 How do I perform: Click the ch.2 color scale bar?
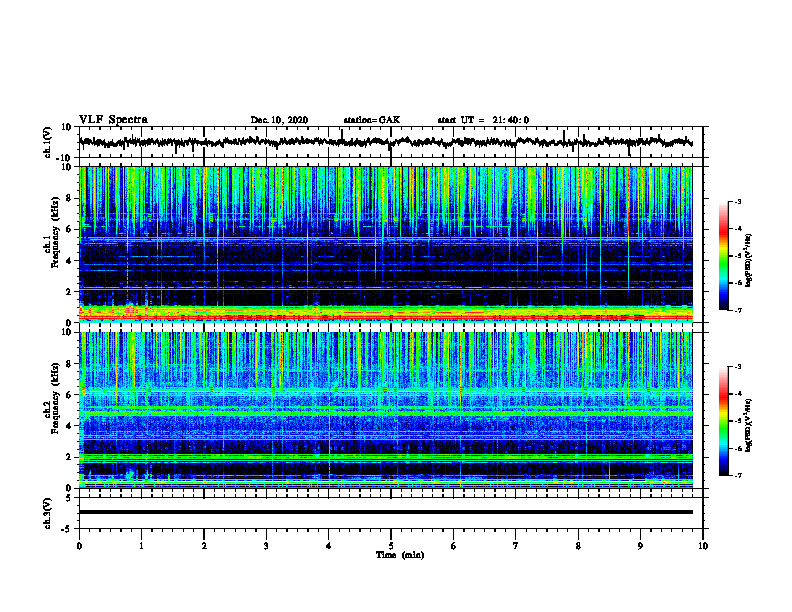723,421
